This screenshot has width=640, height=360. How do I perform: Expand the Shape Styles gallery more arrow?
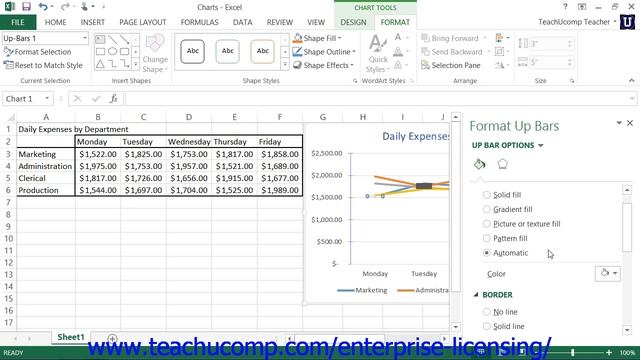285,64
